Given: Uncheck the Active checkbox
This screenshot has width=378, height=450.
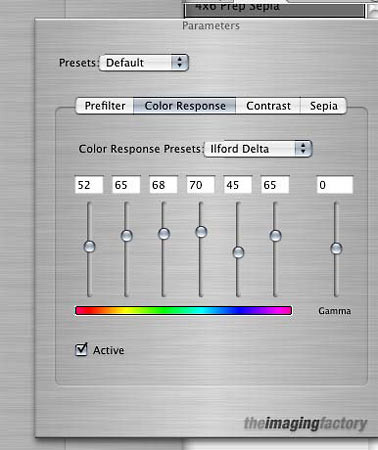Looking at the screenshot, I should 81,350.
